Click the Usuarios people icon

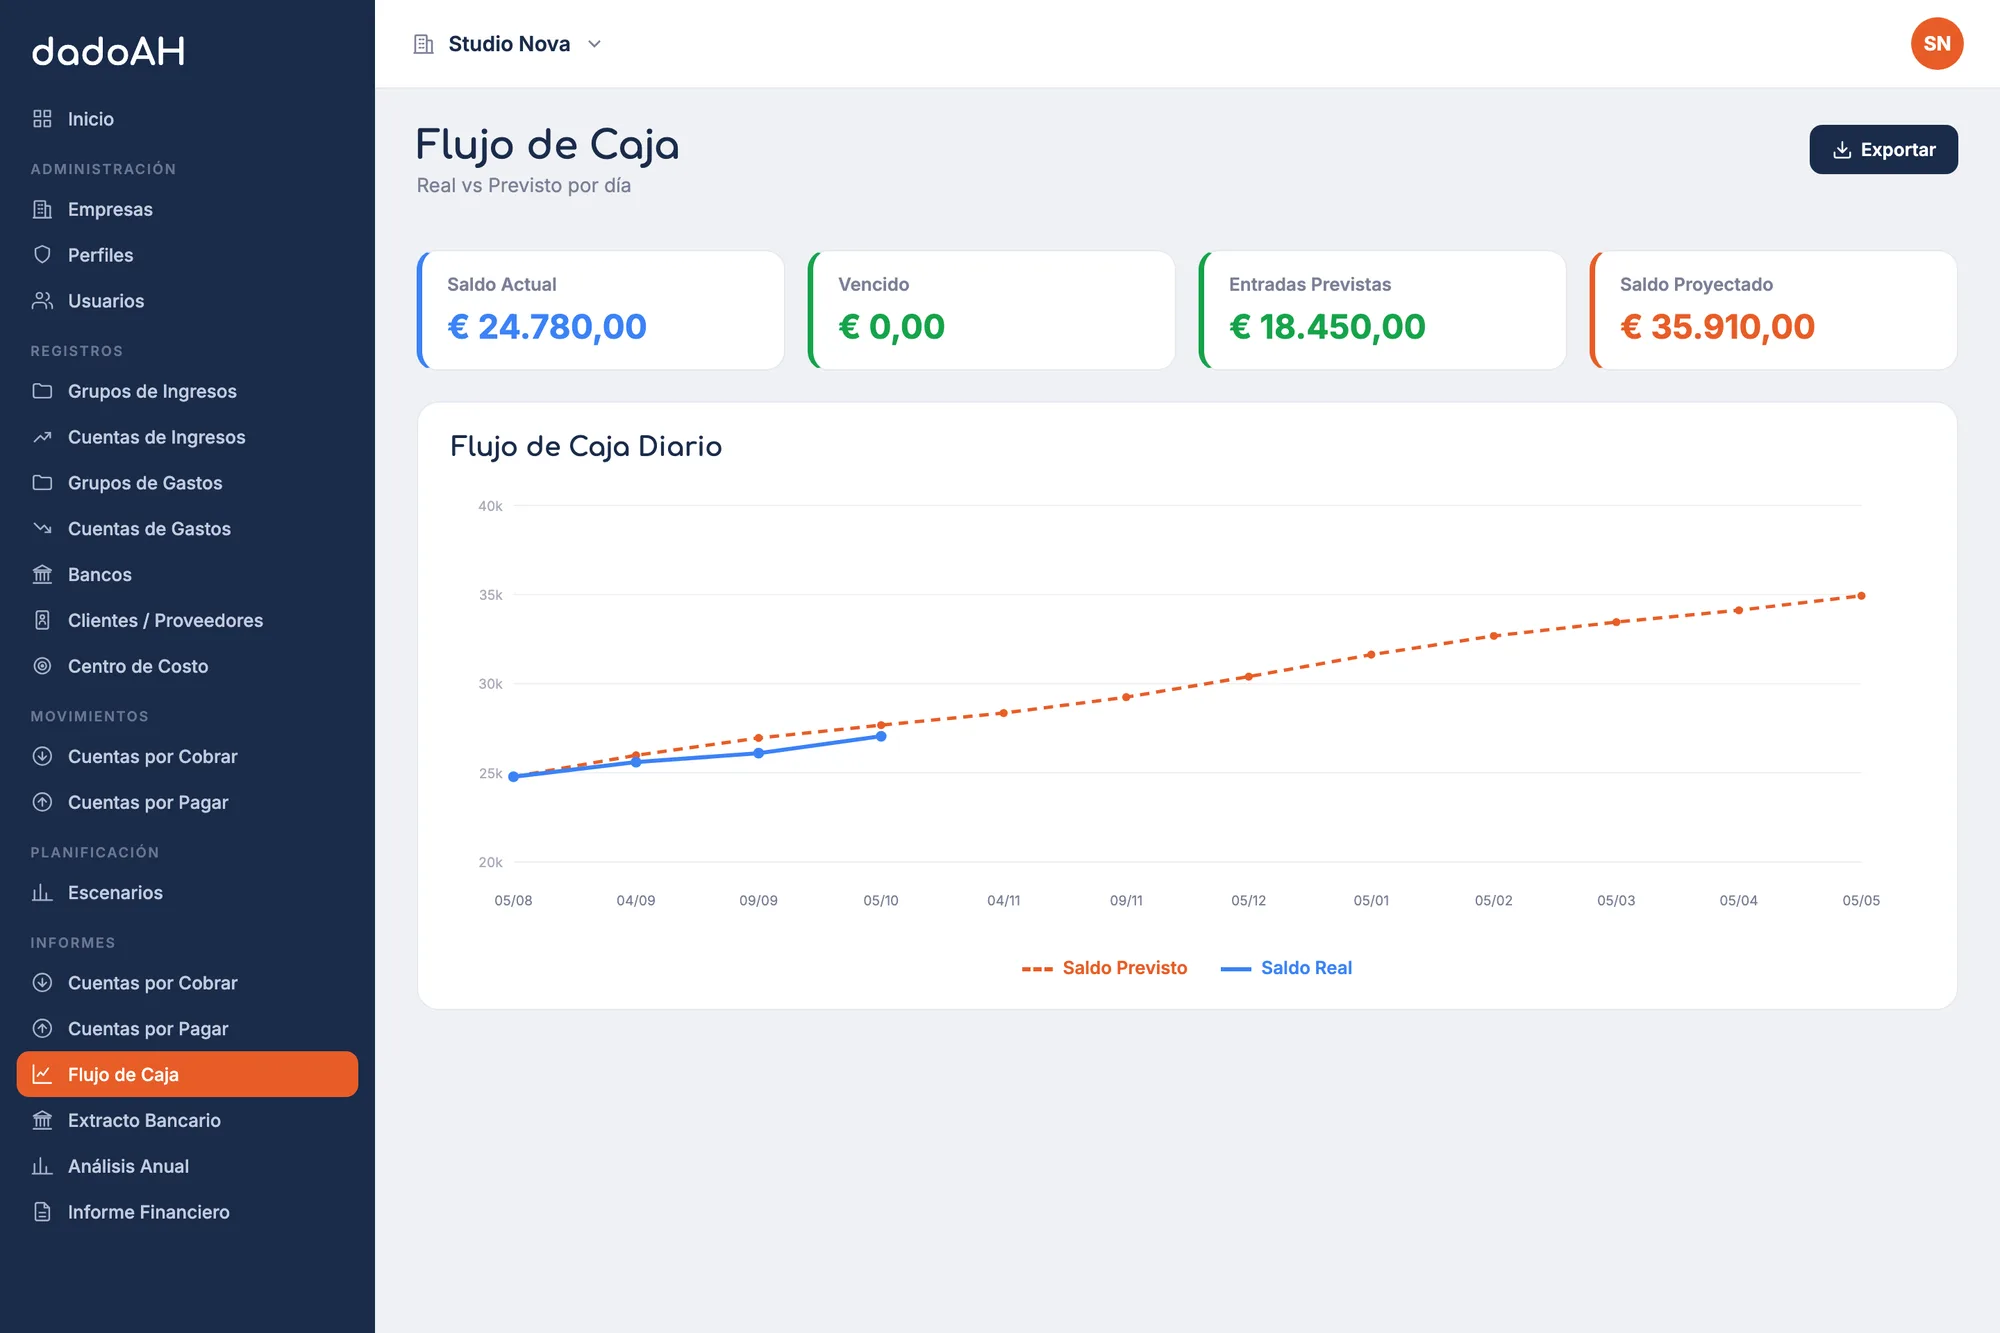tap(42, 301)
